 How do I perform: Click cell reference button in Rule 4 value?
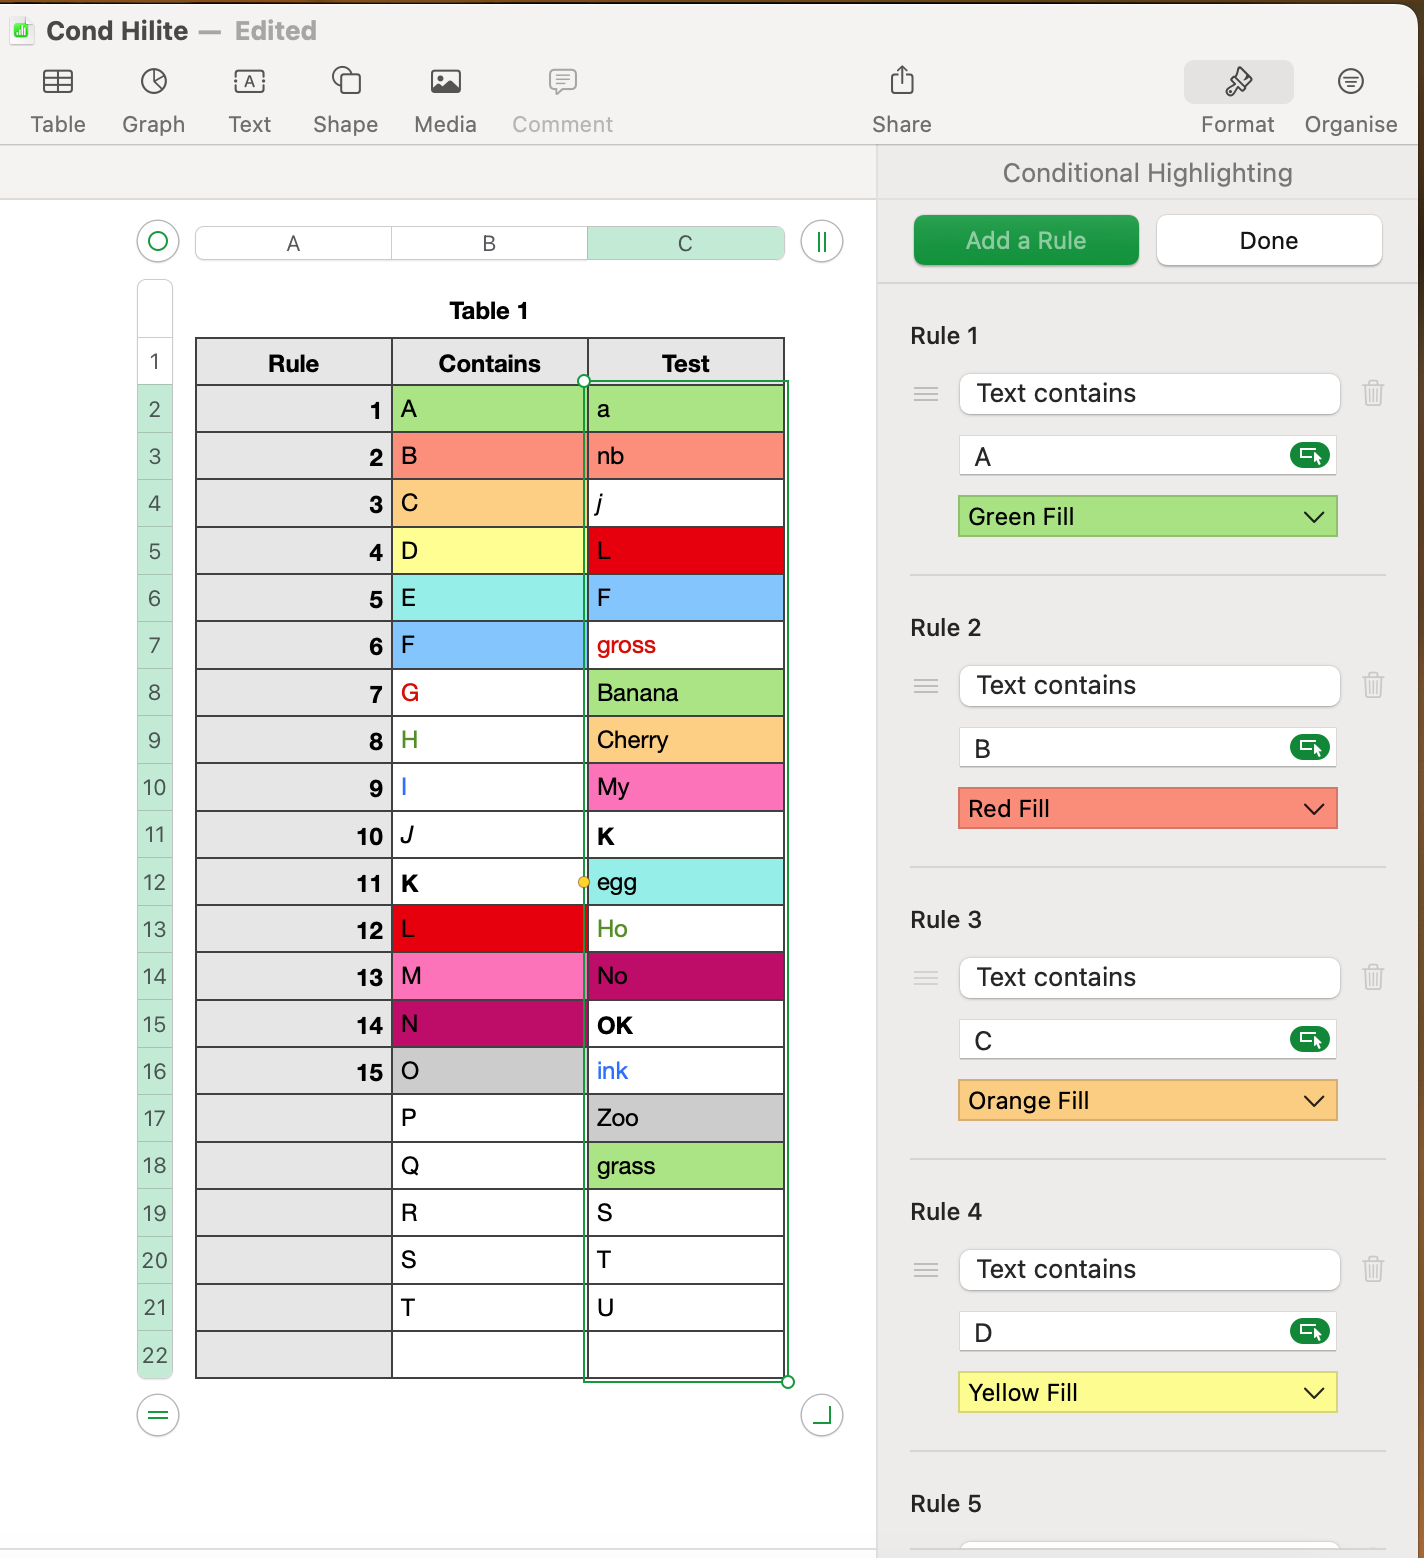tap(1310, 1331)
